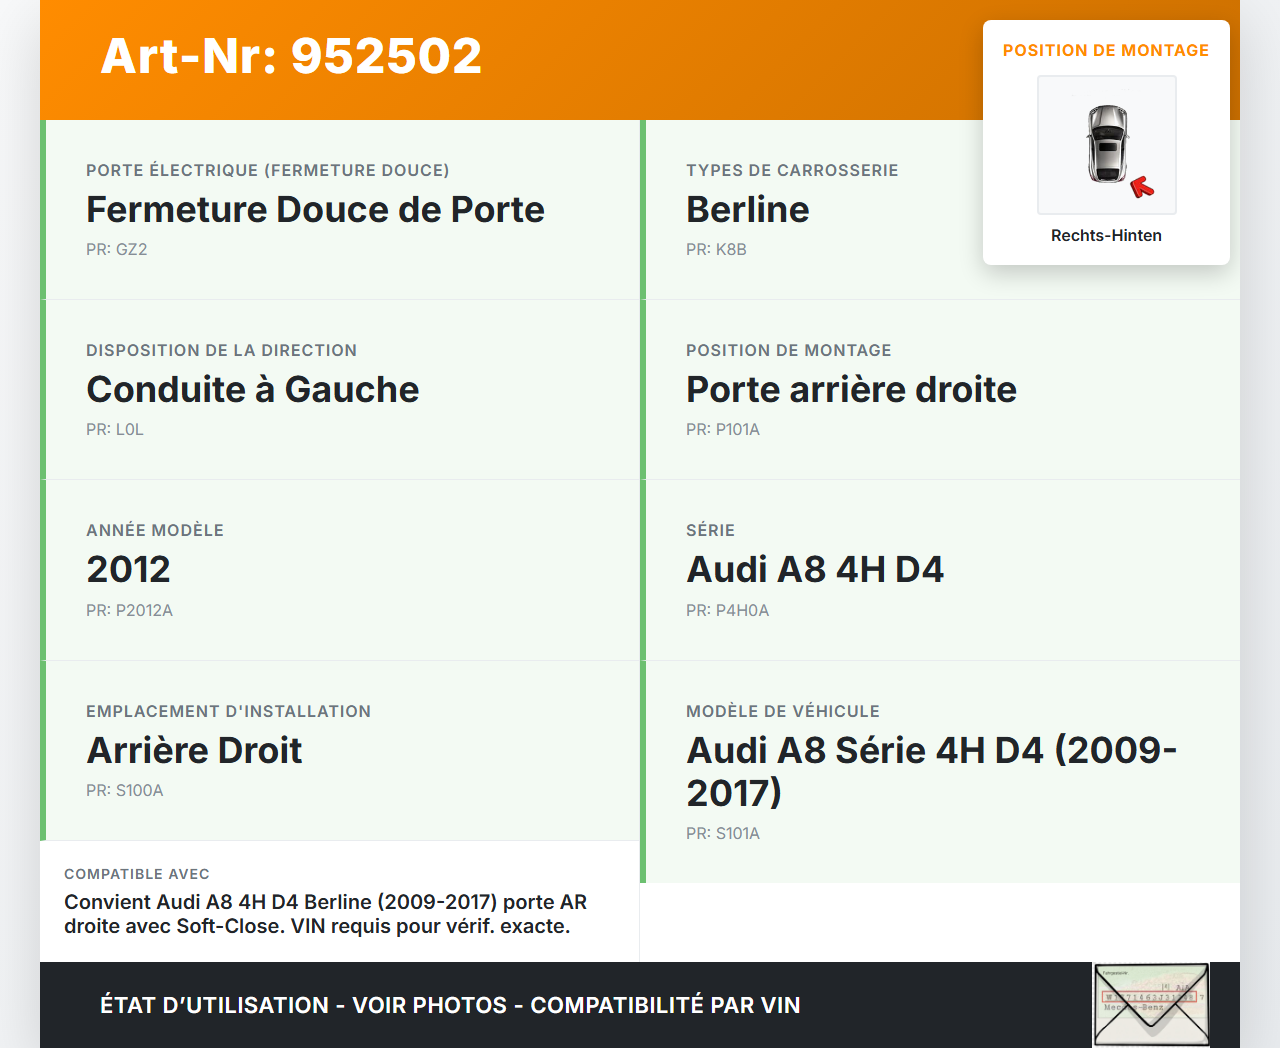1280x1048 pixels.
Task: Click the 'COMPATIBLE AVEC' section label
Action: pyautogui.click(x=137, y=874)
